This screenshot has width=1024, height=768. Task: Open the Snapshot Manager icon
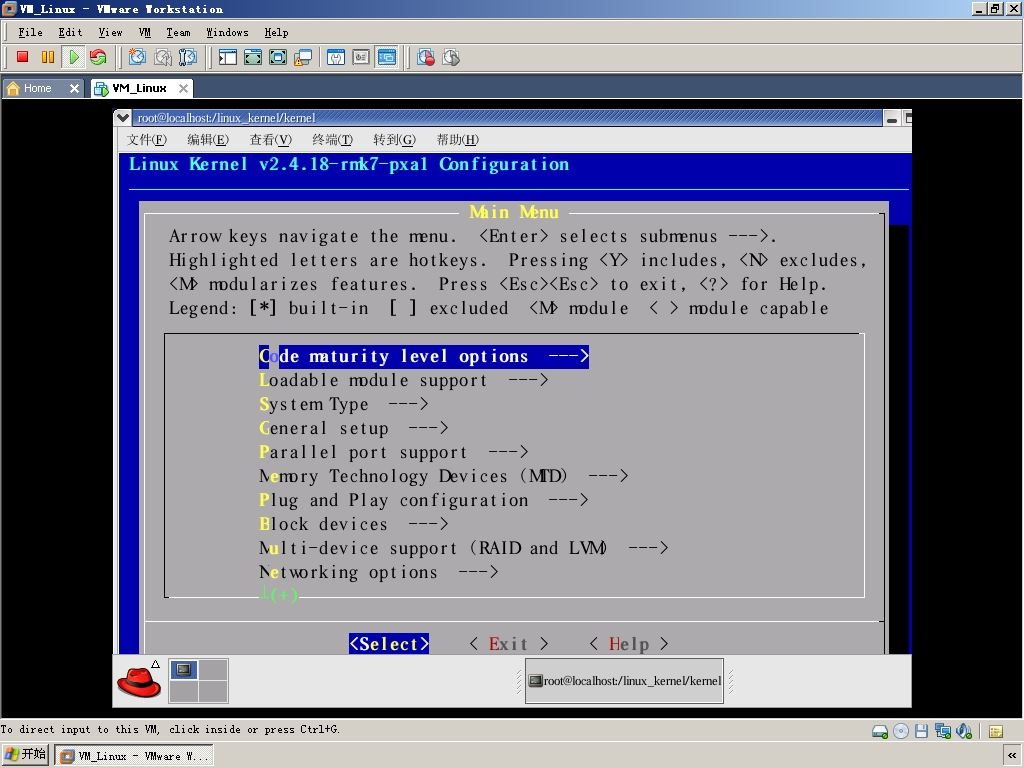(x=187, y=57)
